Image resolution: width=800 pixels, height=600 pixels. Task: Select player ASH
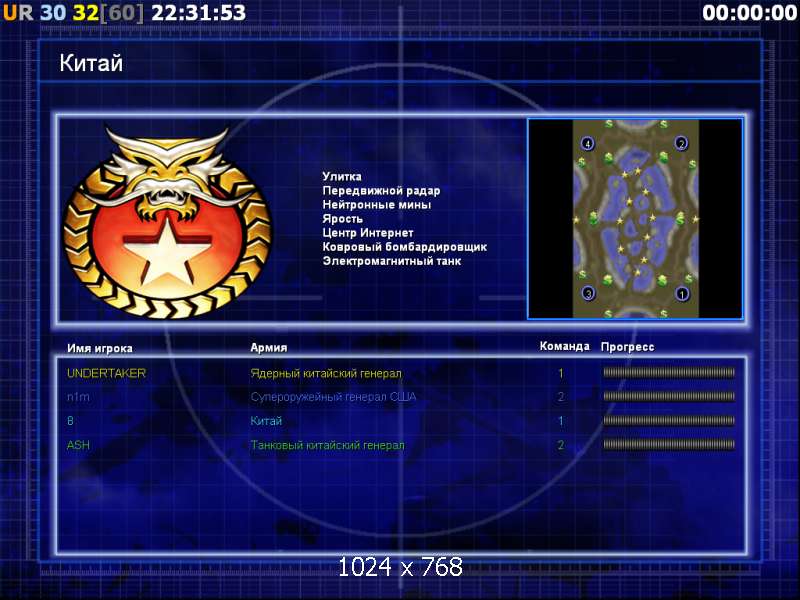pos(78,445)
